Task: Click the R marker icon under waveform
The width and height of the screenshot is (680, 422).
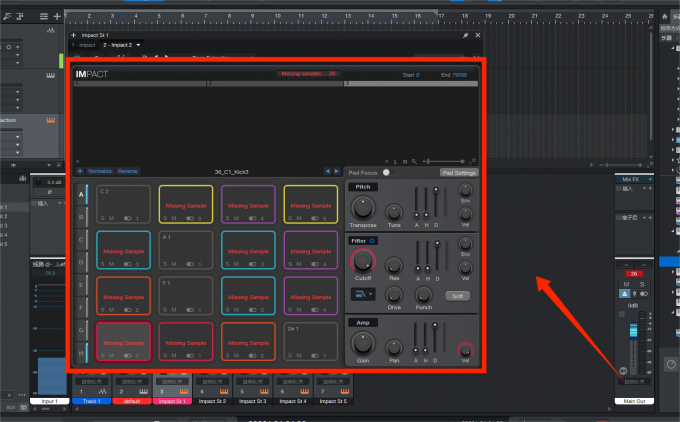Action: tap(405, 161)
